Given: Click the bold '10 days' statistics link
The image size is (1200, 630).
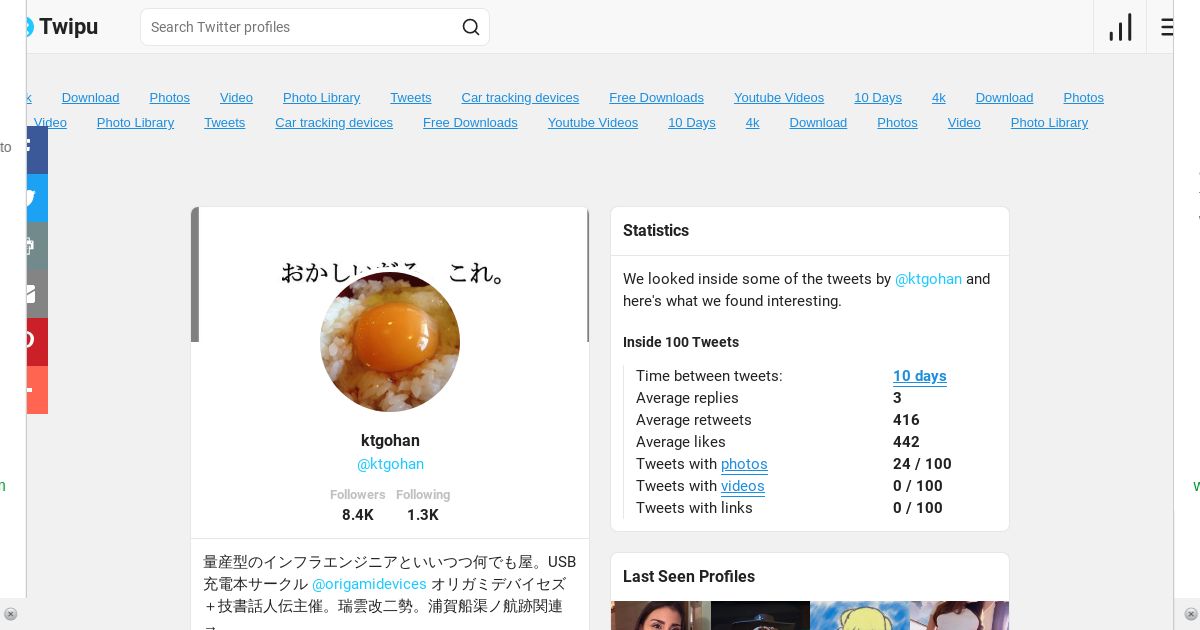Looking at the screenshot, I should click(919, 376).
